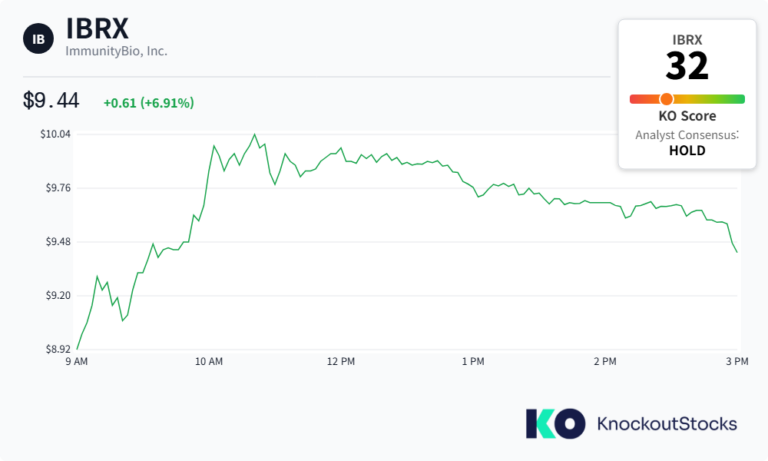Click the $9.48 y-axis label
Viewport: 768px width, 461px height.
click(58, 242)
